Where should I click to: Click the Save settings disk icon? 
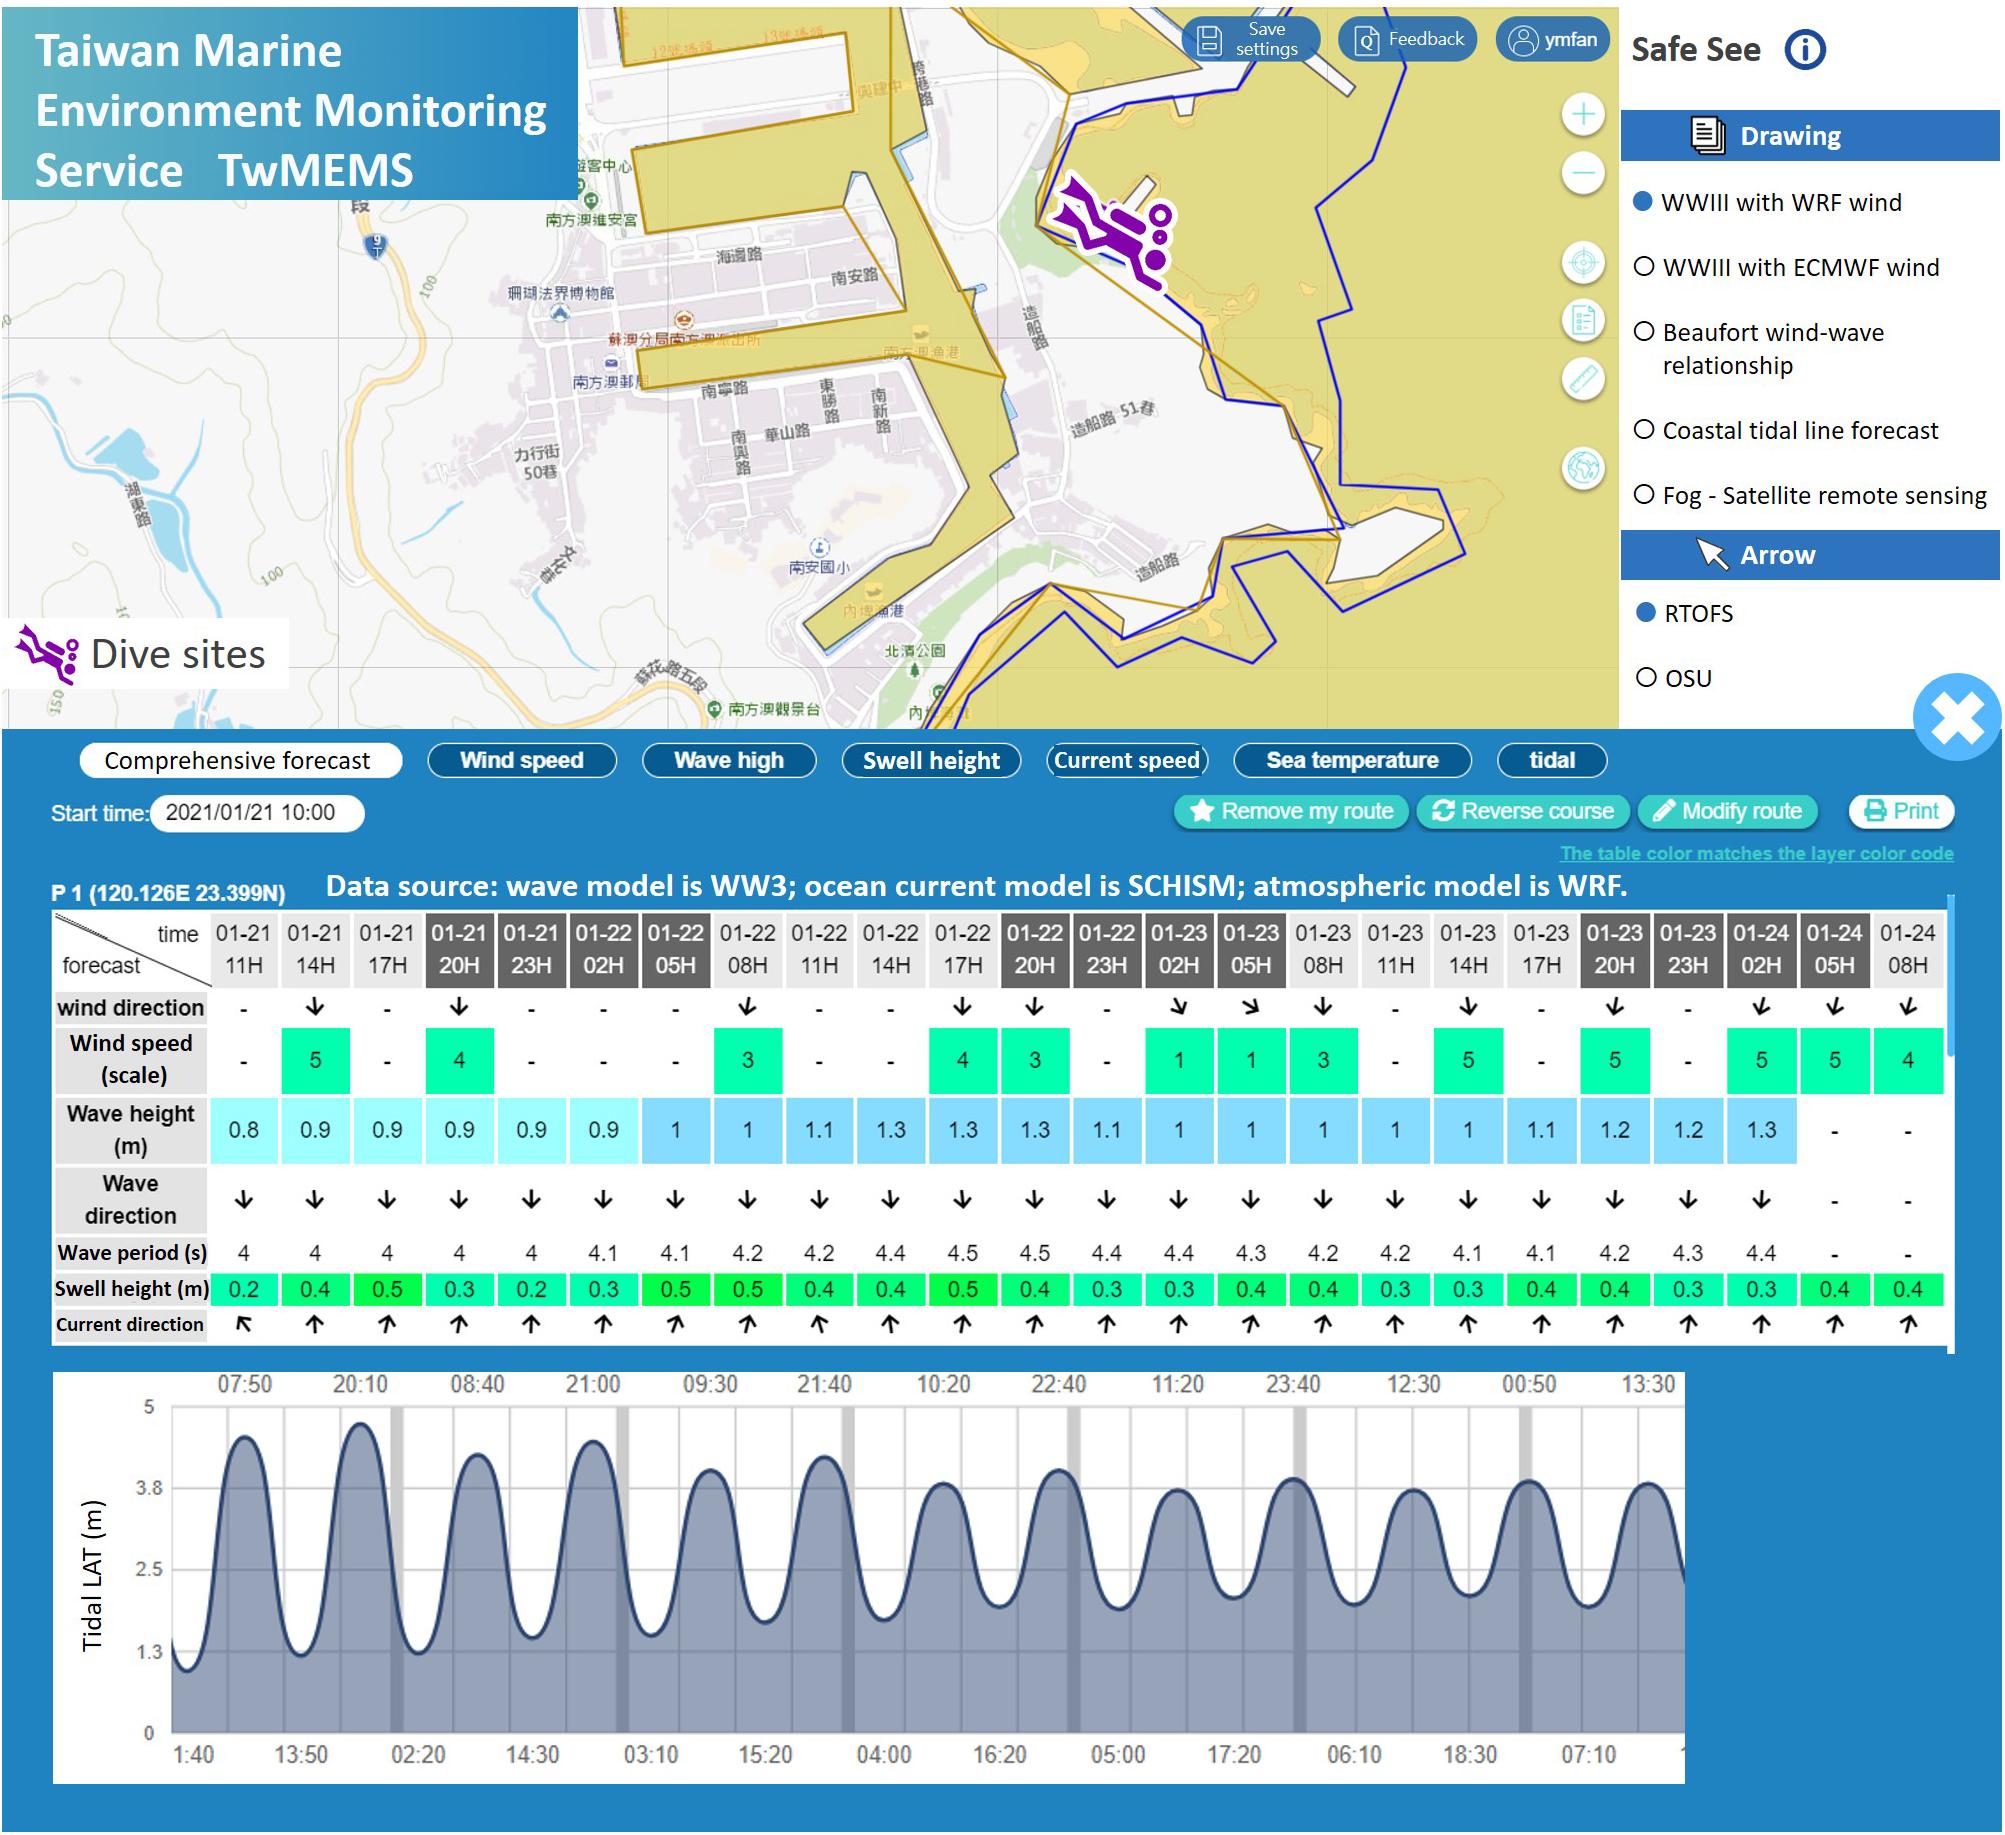point(1209,40)
